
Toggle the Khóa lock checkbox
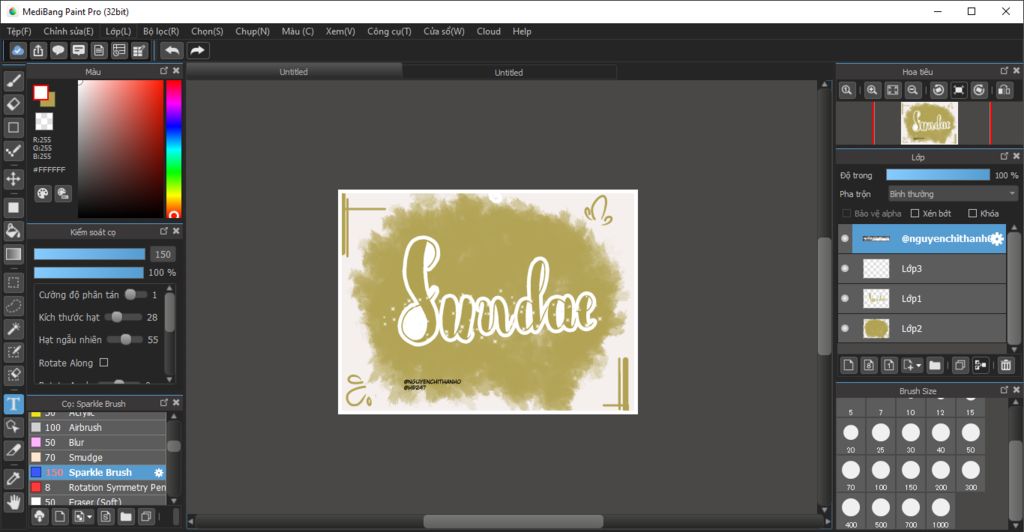pyautogui.click(x=972, y=213)
